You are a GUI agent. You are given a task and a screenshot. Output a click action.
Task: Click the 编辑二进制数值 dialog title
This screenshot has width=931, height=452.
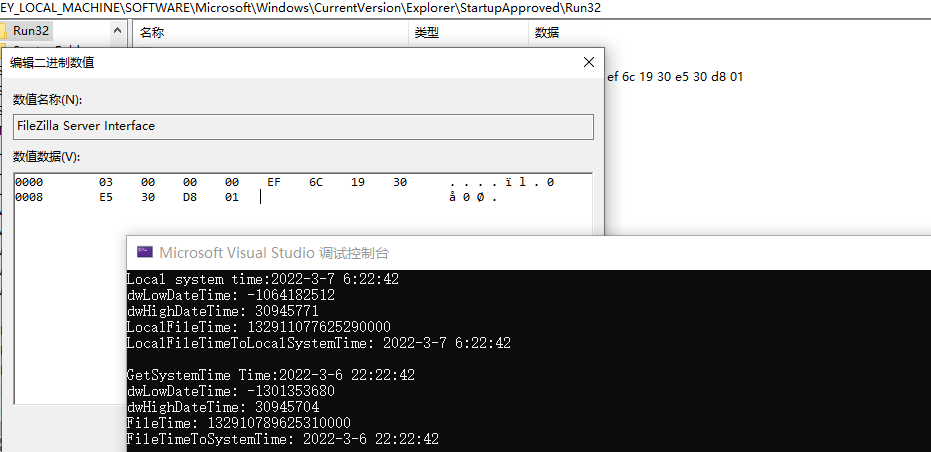52,62
